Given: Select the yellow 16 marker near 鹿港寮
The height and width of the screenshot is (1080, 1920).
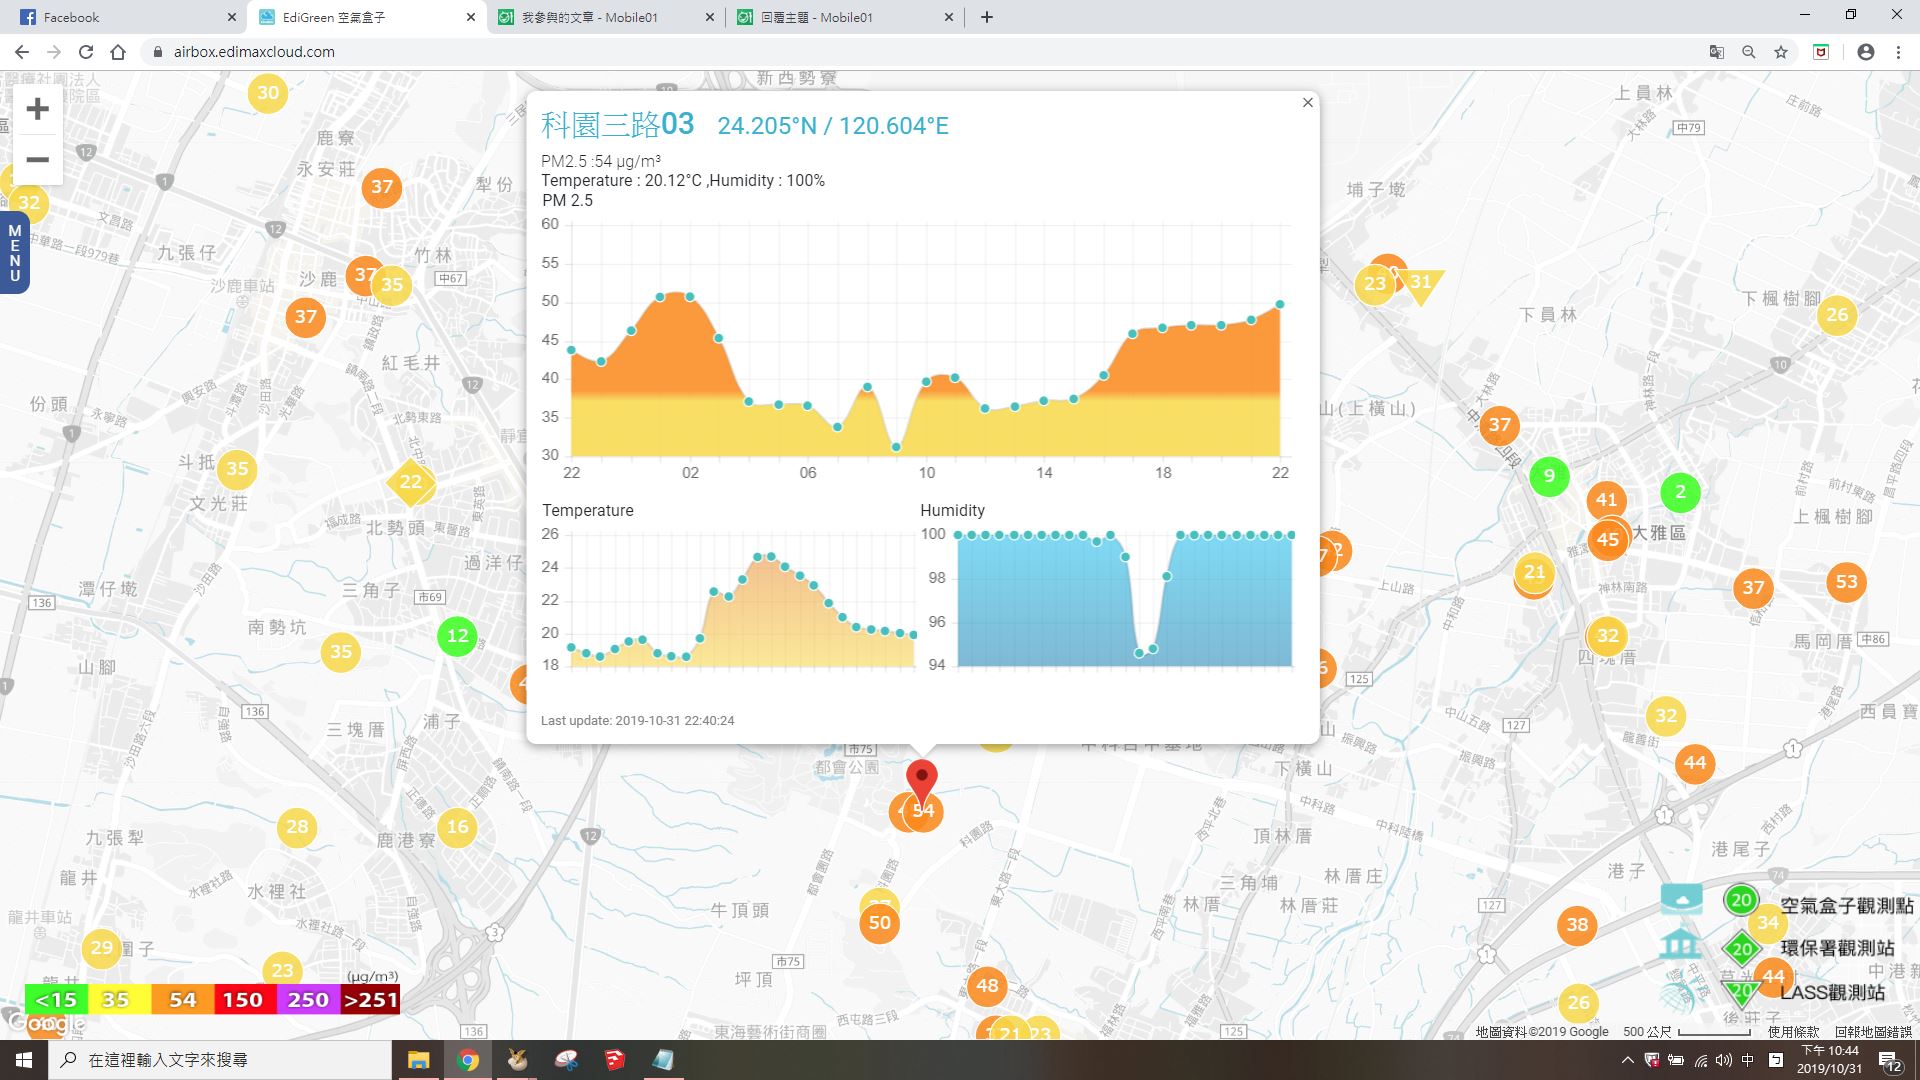Looking at the screenshot, I should pos(457,827).
